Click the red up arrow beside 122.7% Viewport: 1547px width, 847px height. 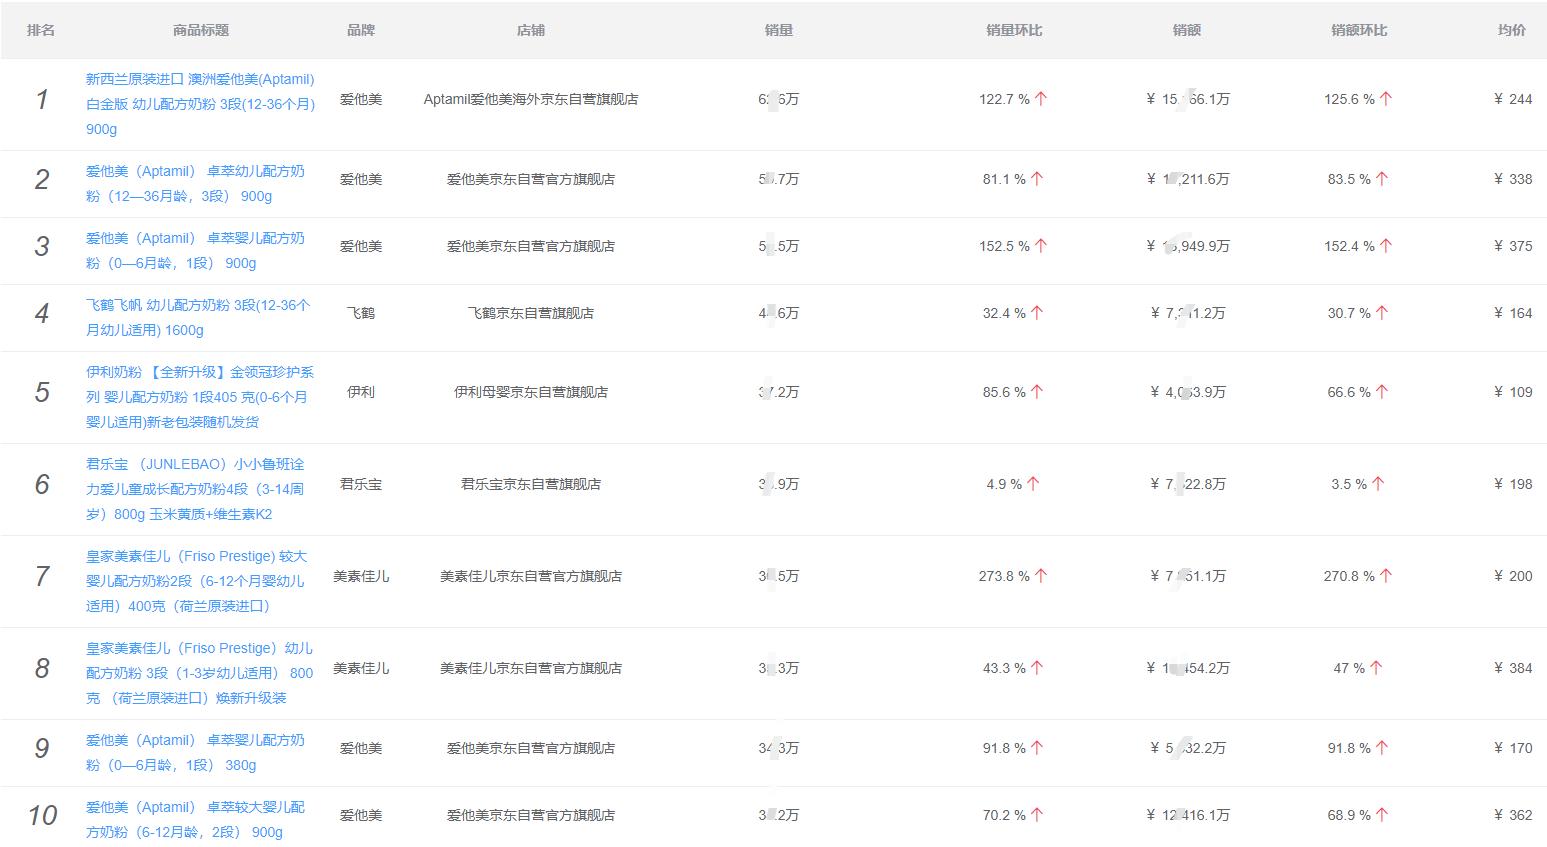click(x=1040, y=98)
